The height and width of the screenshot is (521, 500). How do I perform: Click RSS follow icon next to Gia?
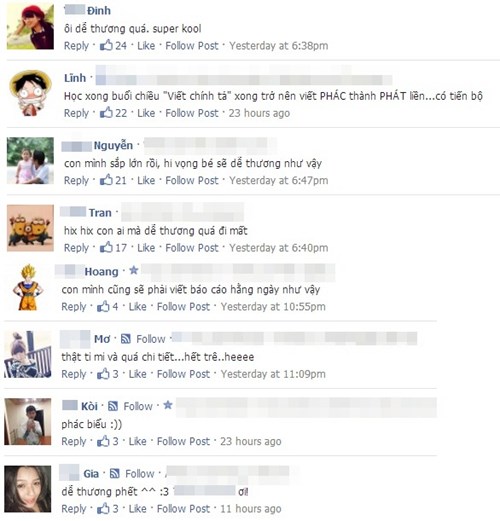tap(115, 473)
